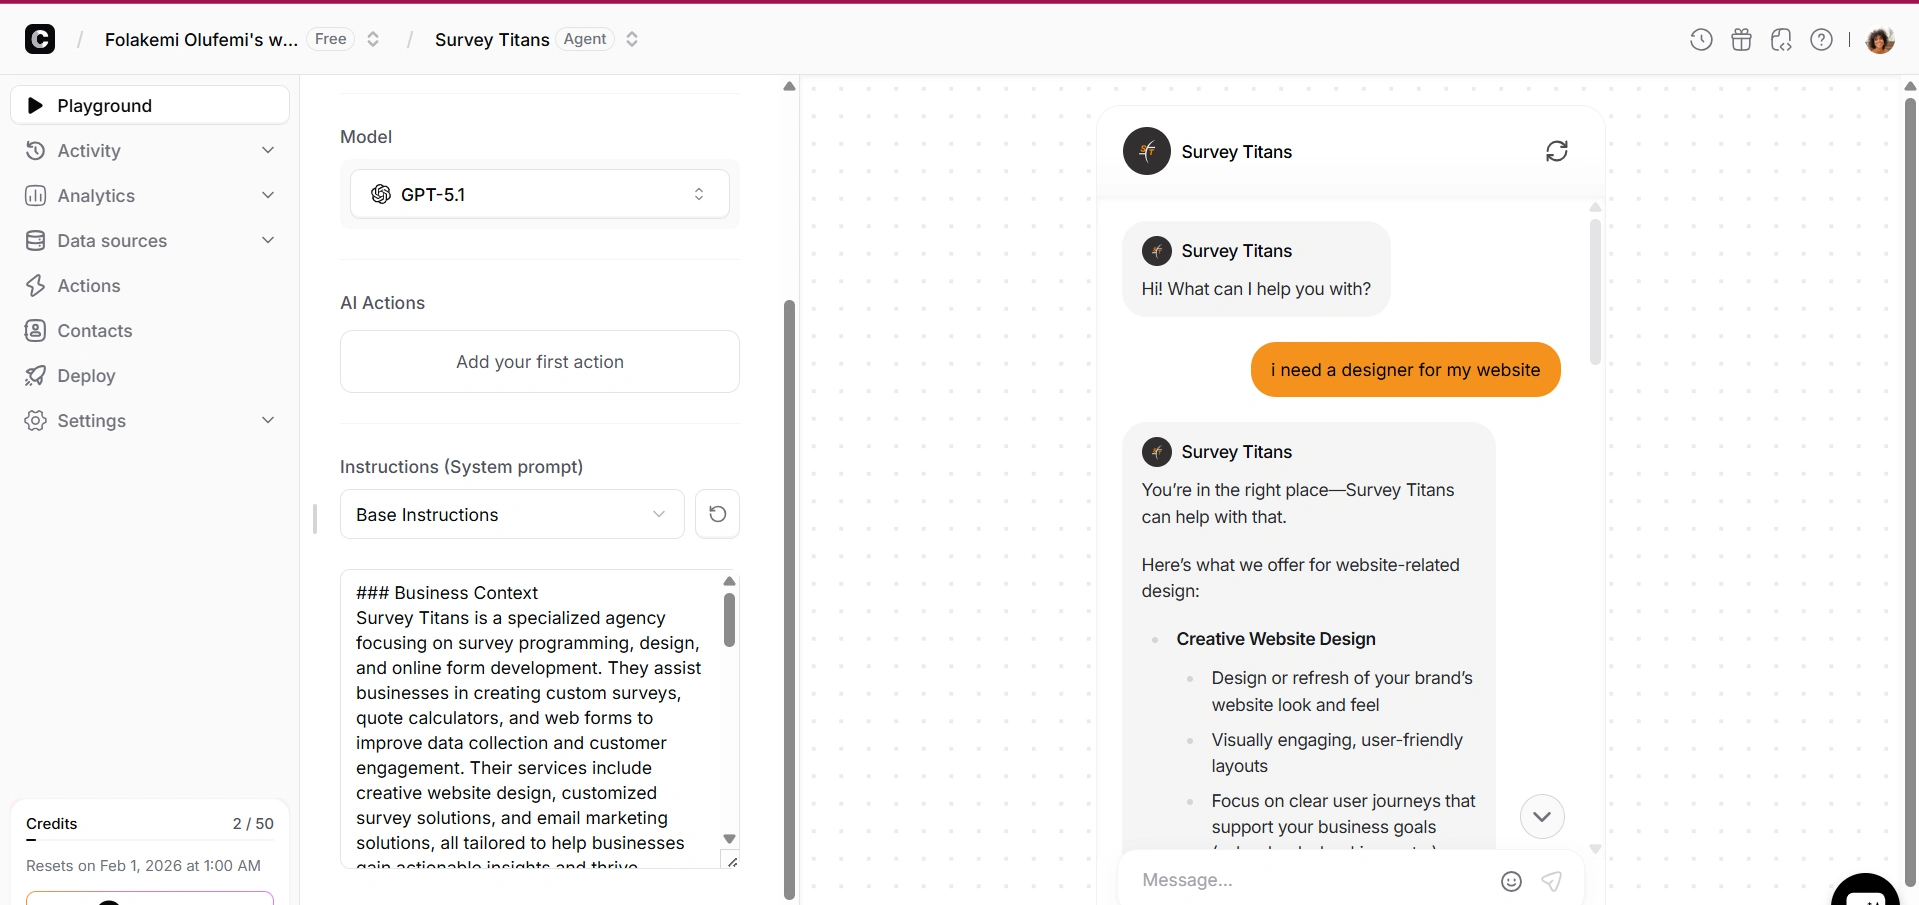Click the system prompt textarea scrollbar

tap(729, 620)
